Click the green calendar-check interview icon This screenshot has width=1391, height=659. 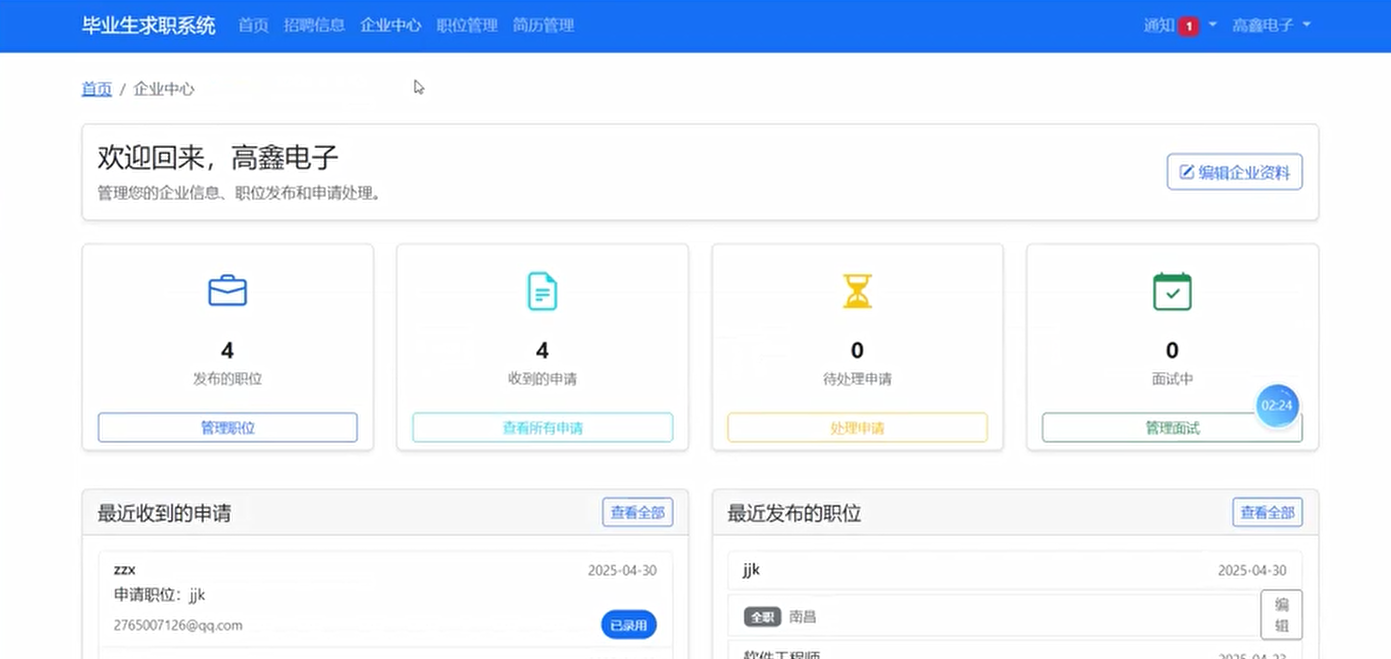tap(1171, 291)
